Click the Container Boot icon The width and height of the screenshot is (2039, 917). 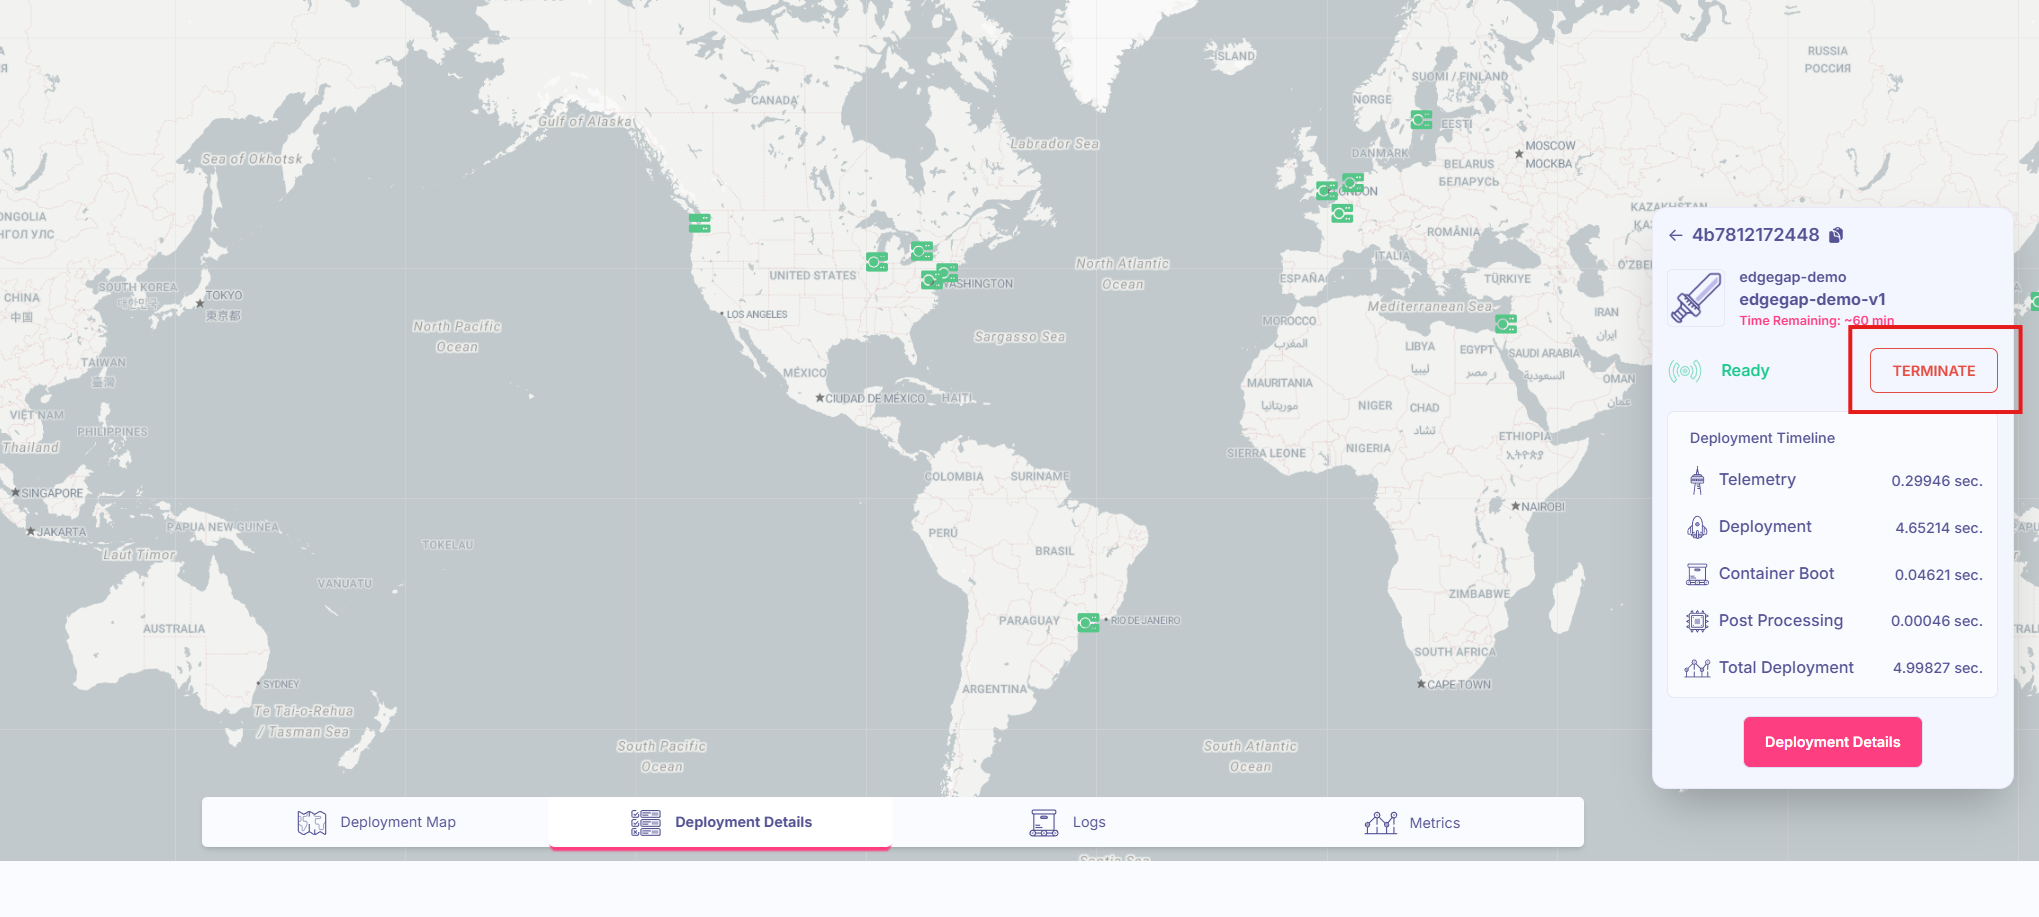click(x=1697, y=574)
